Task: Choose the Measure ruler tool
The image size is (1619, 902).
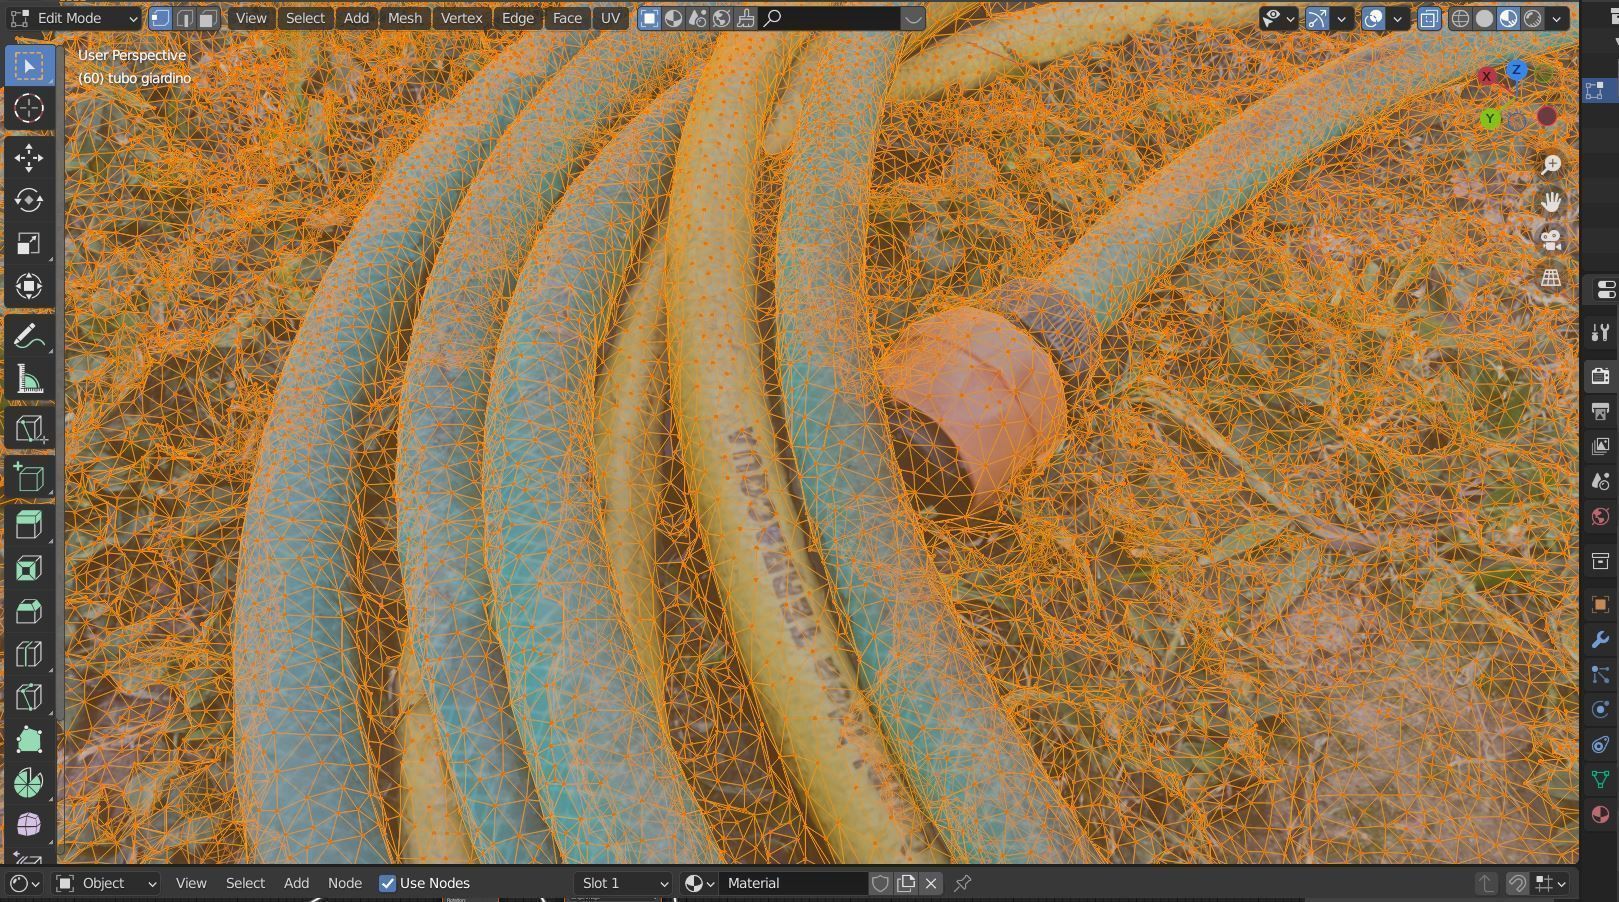Action: click(29, 380)
